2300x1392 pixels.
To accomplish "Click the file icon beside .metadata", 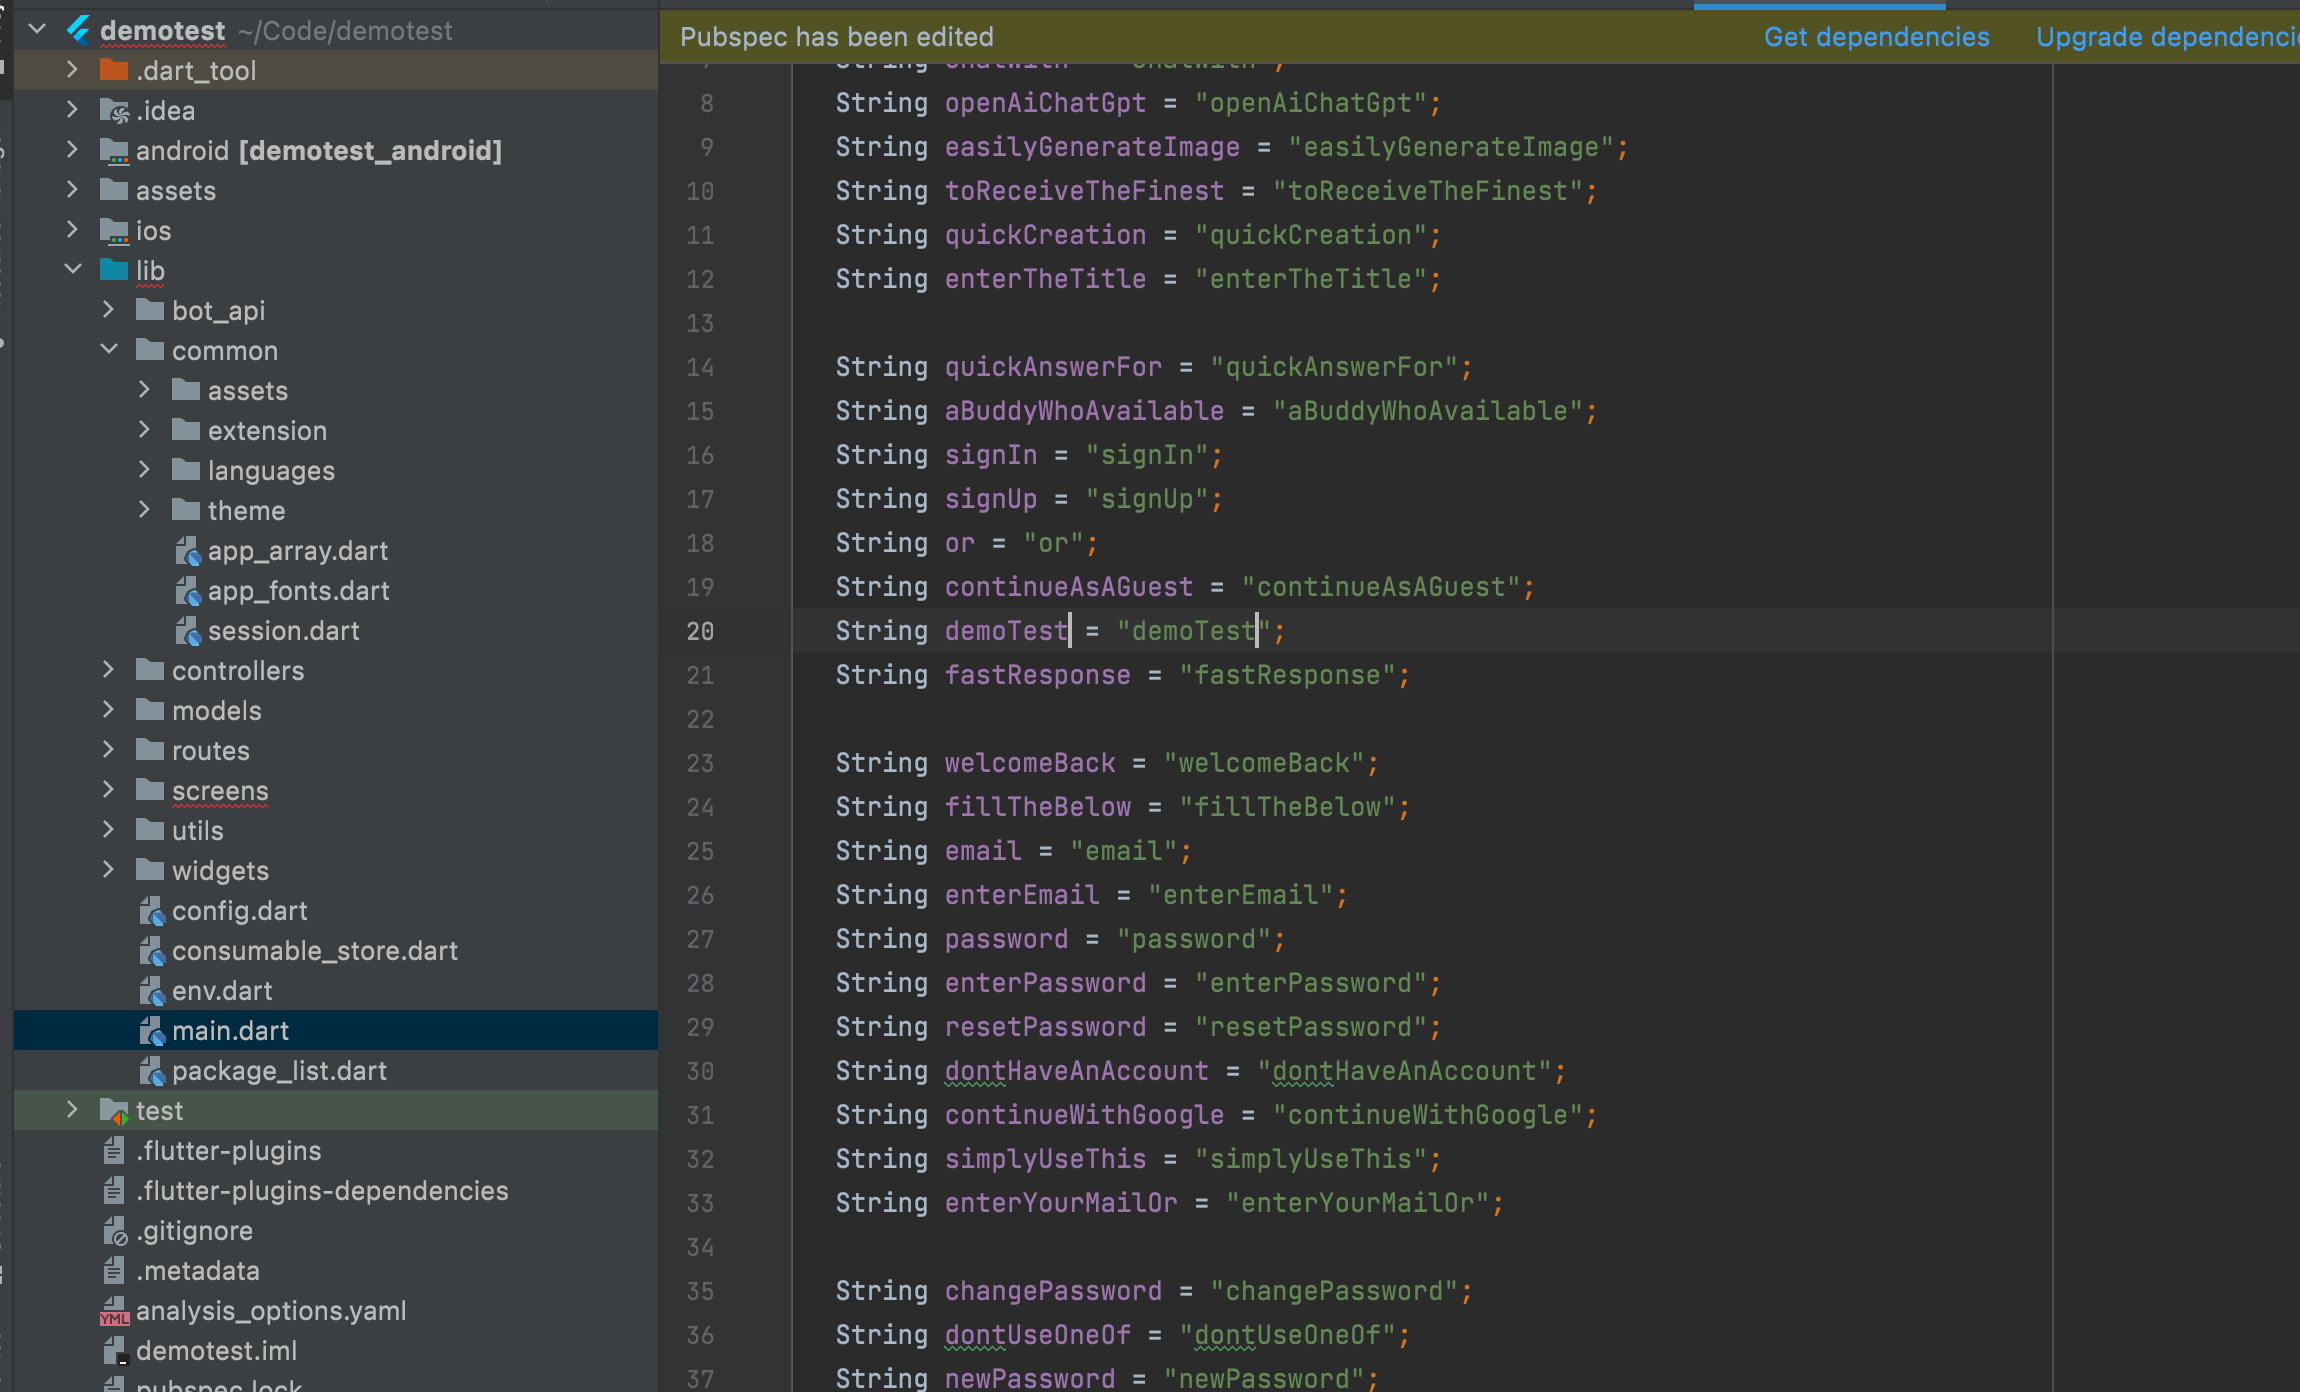I will click(x=113, y=1270).
